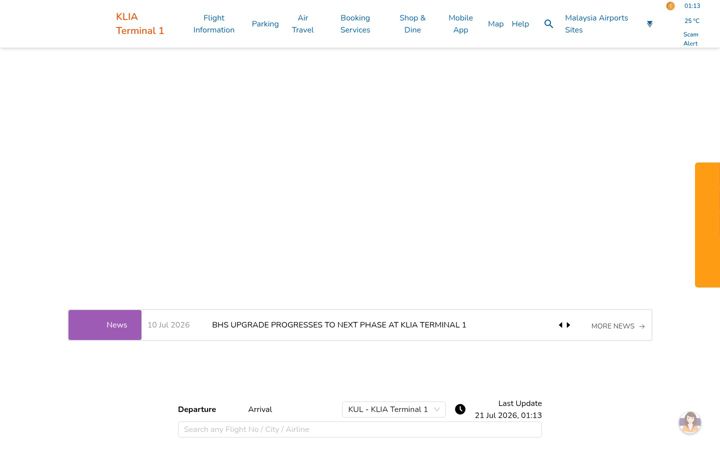Open Malaysia Airports Sites link
This screenshot has width=720, height=450.
click(596, 24)
